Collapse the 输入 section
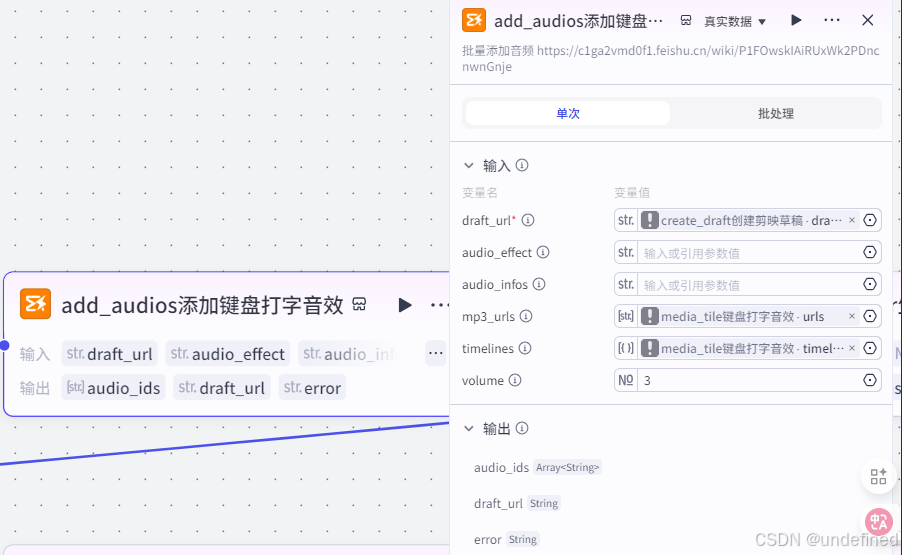 point(469,166)
